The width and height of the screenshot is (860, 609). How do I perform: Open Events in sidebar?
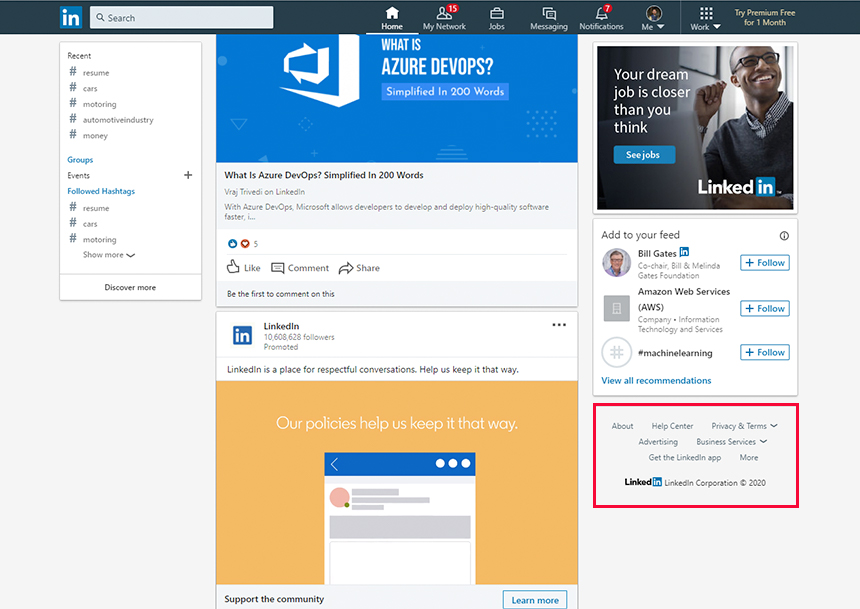[x=78, y=176]
